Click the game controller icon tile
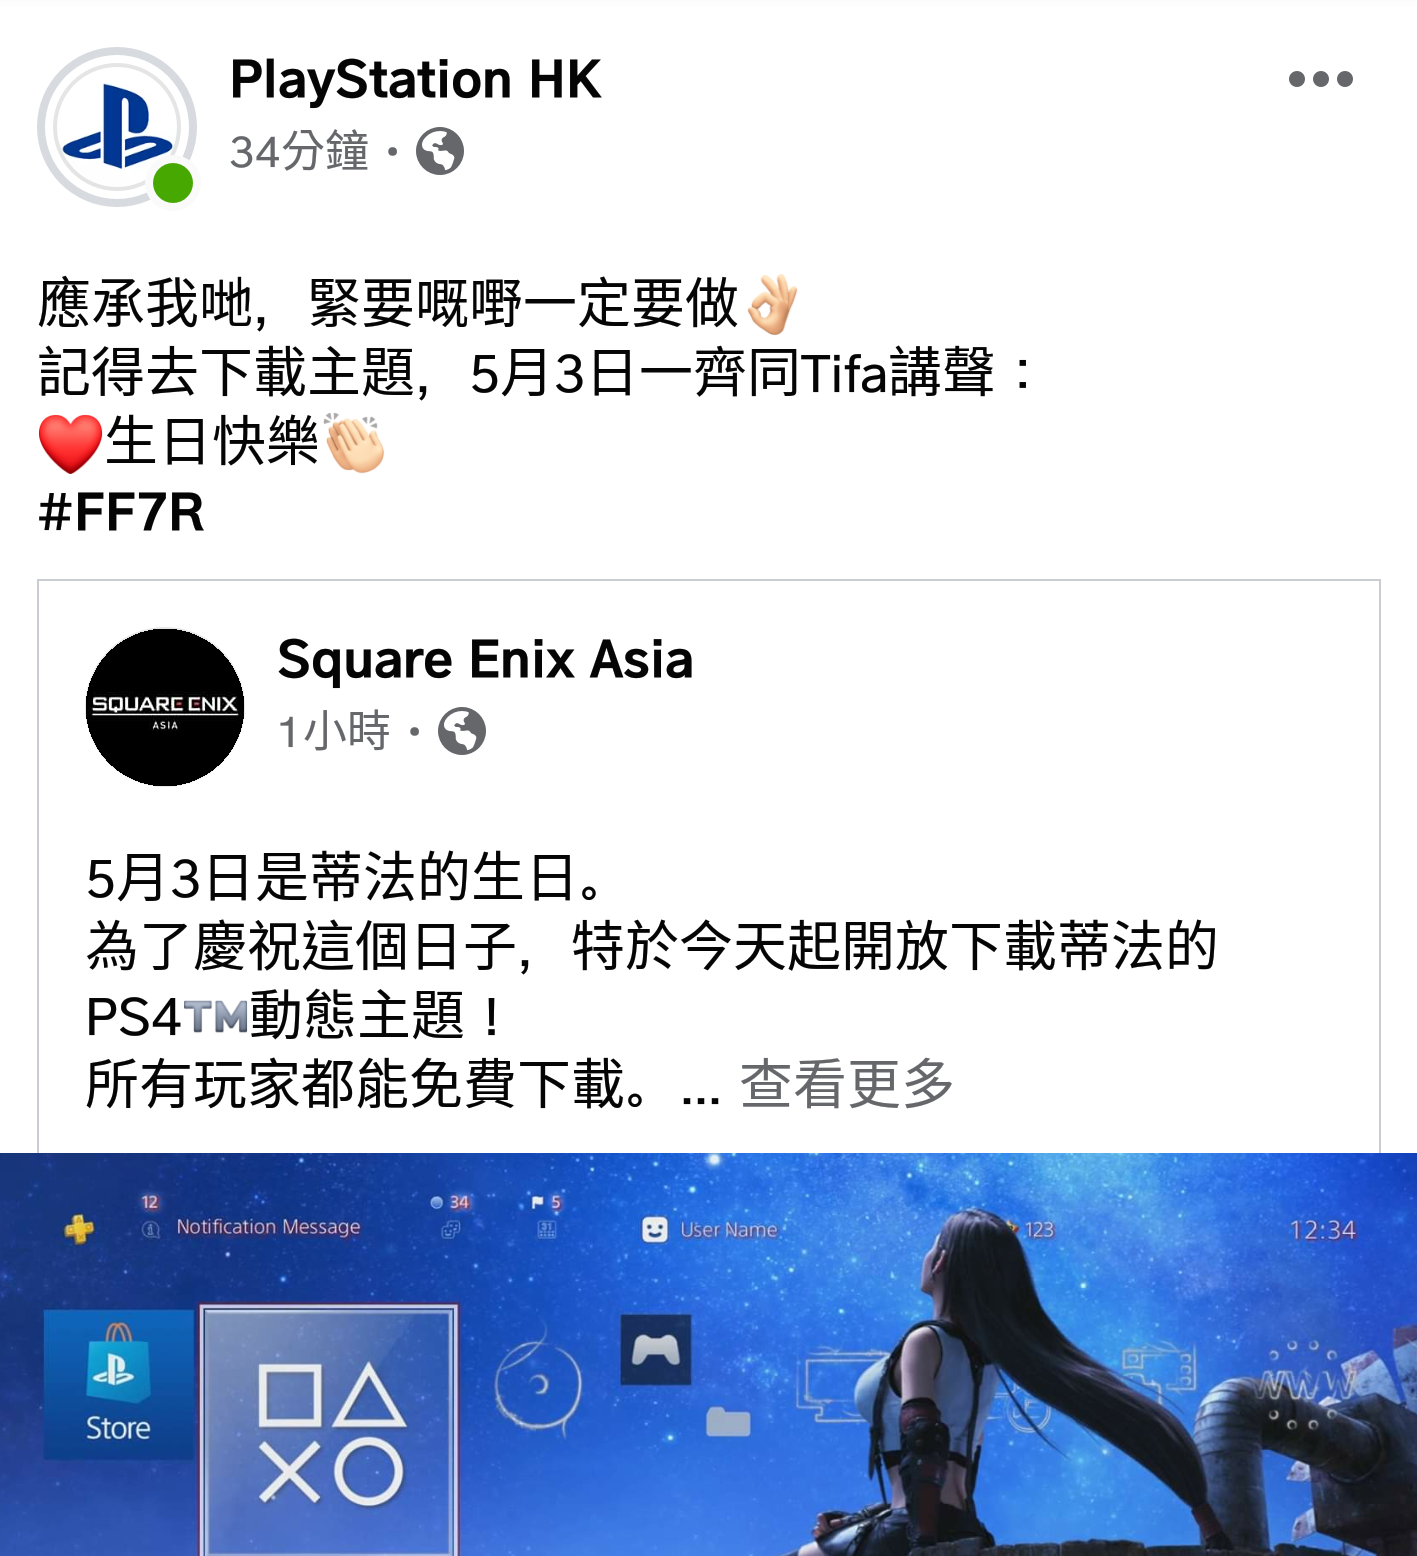The height and width of the screenshot is (1556, 1417). coord(656,1350)
